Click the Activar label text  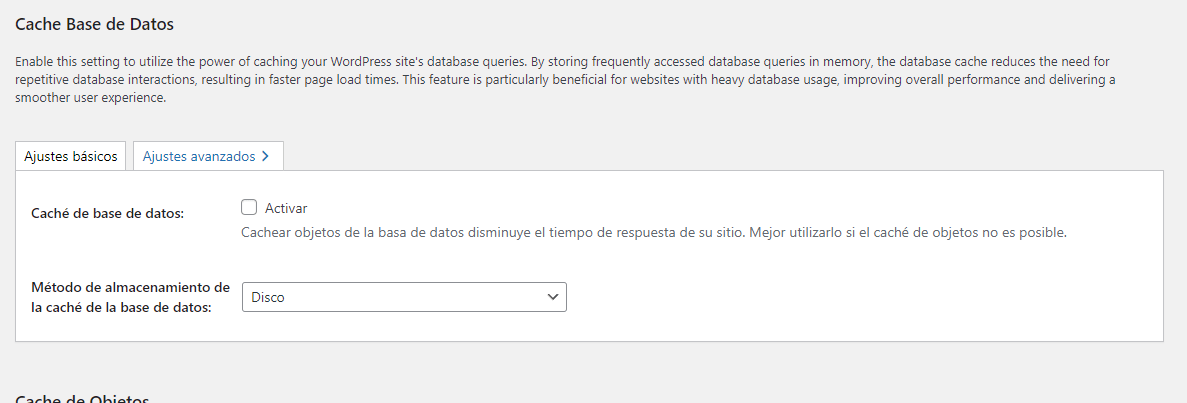click(x=286, y=208)
